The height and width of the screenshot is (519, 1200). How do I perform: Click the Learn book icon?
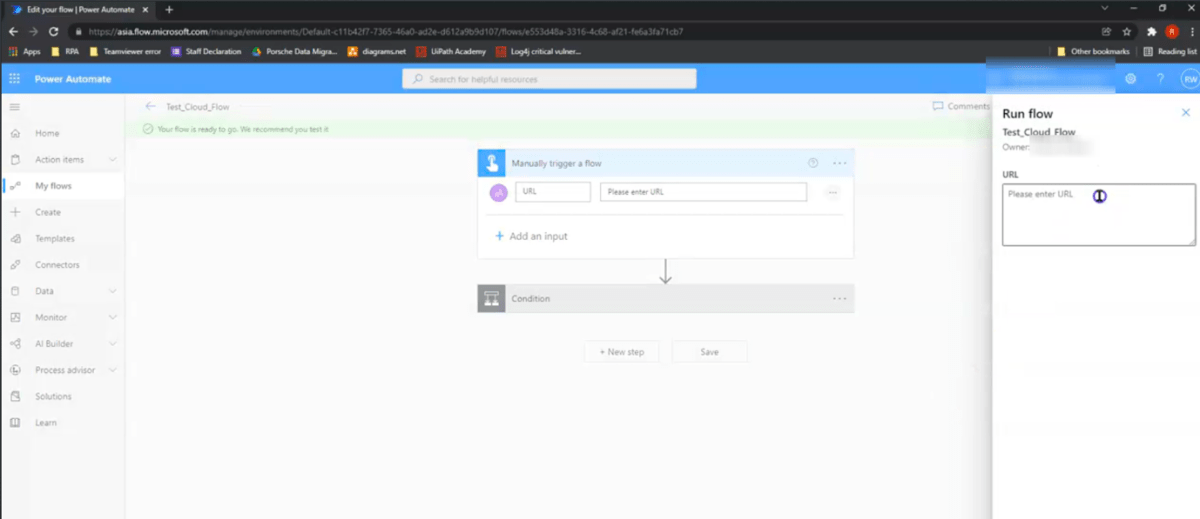tap(15, 423)
